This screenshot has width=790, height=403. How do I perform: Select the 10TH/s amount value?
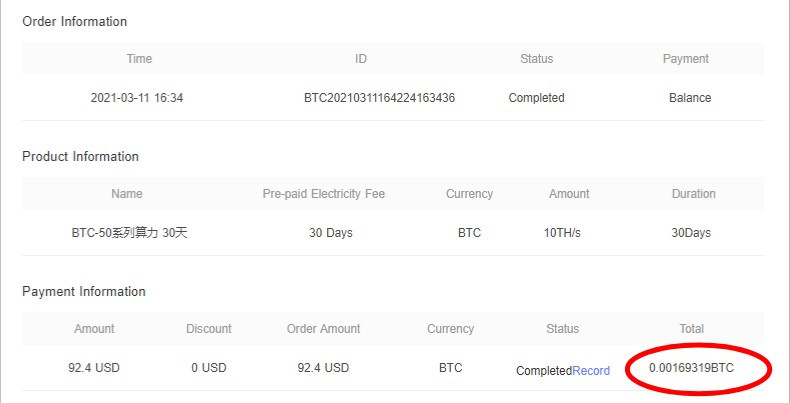pos(562,233)
